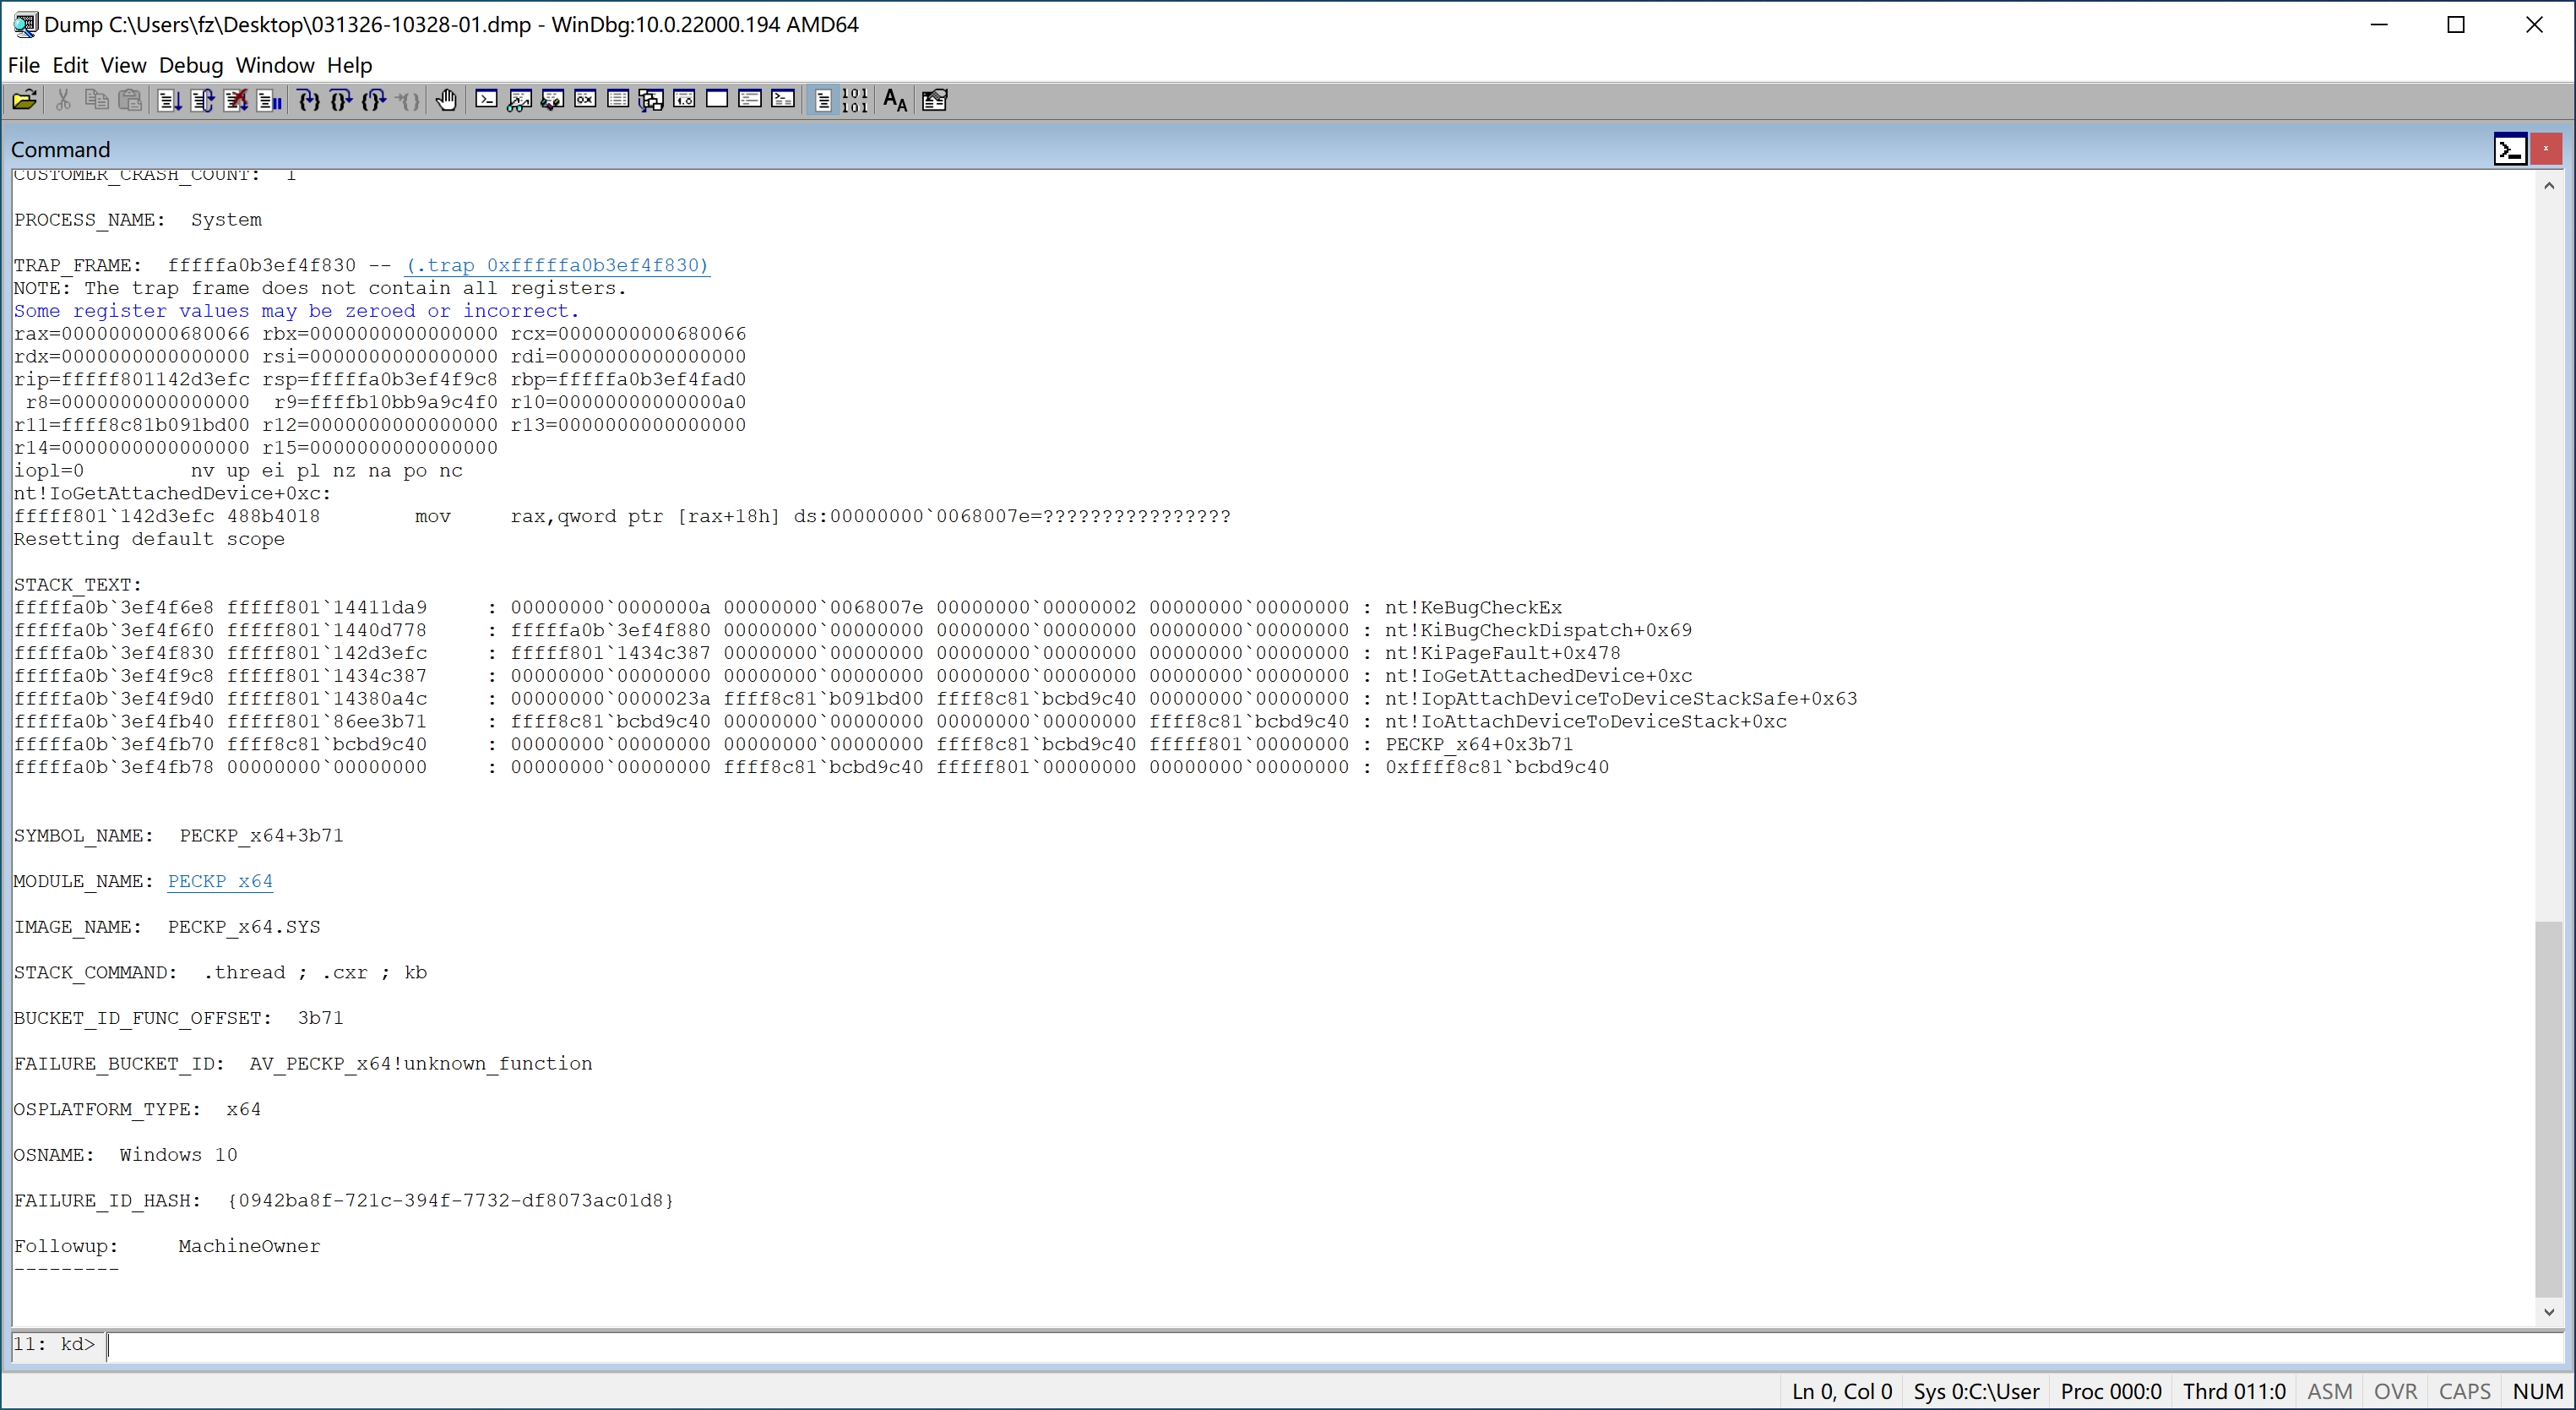Enable Source mode on toolbar toggle
Image resolution: width=2576 pixels, height=1410 pixels.
click(x=822, y=100)
